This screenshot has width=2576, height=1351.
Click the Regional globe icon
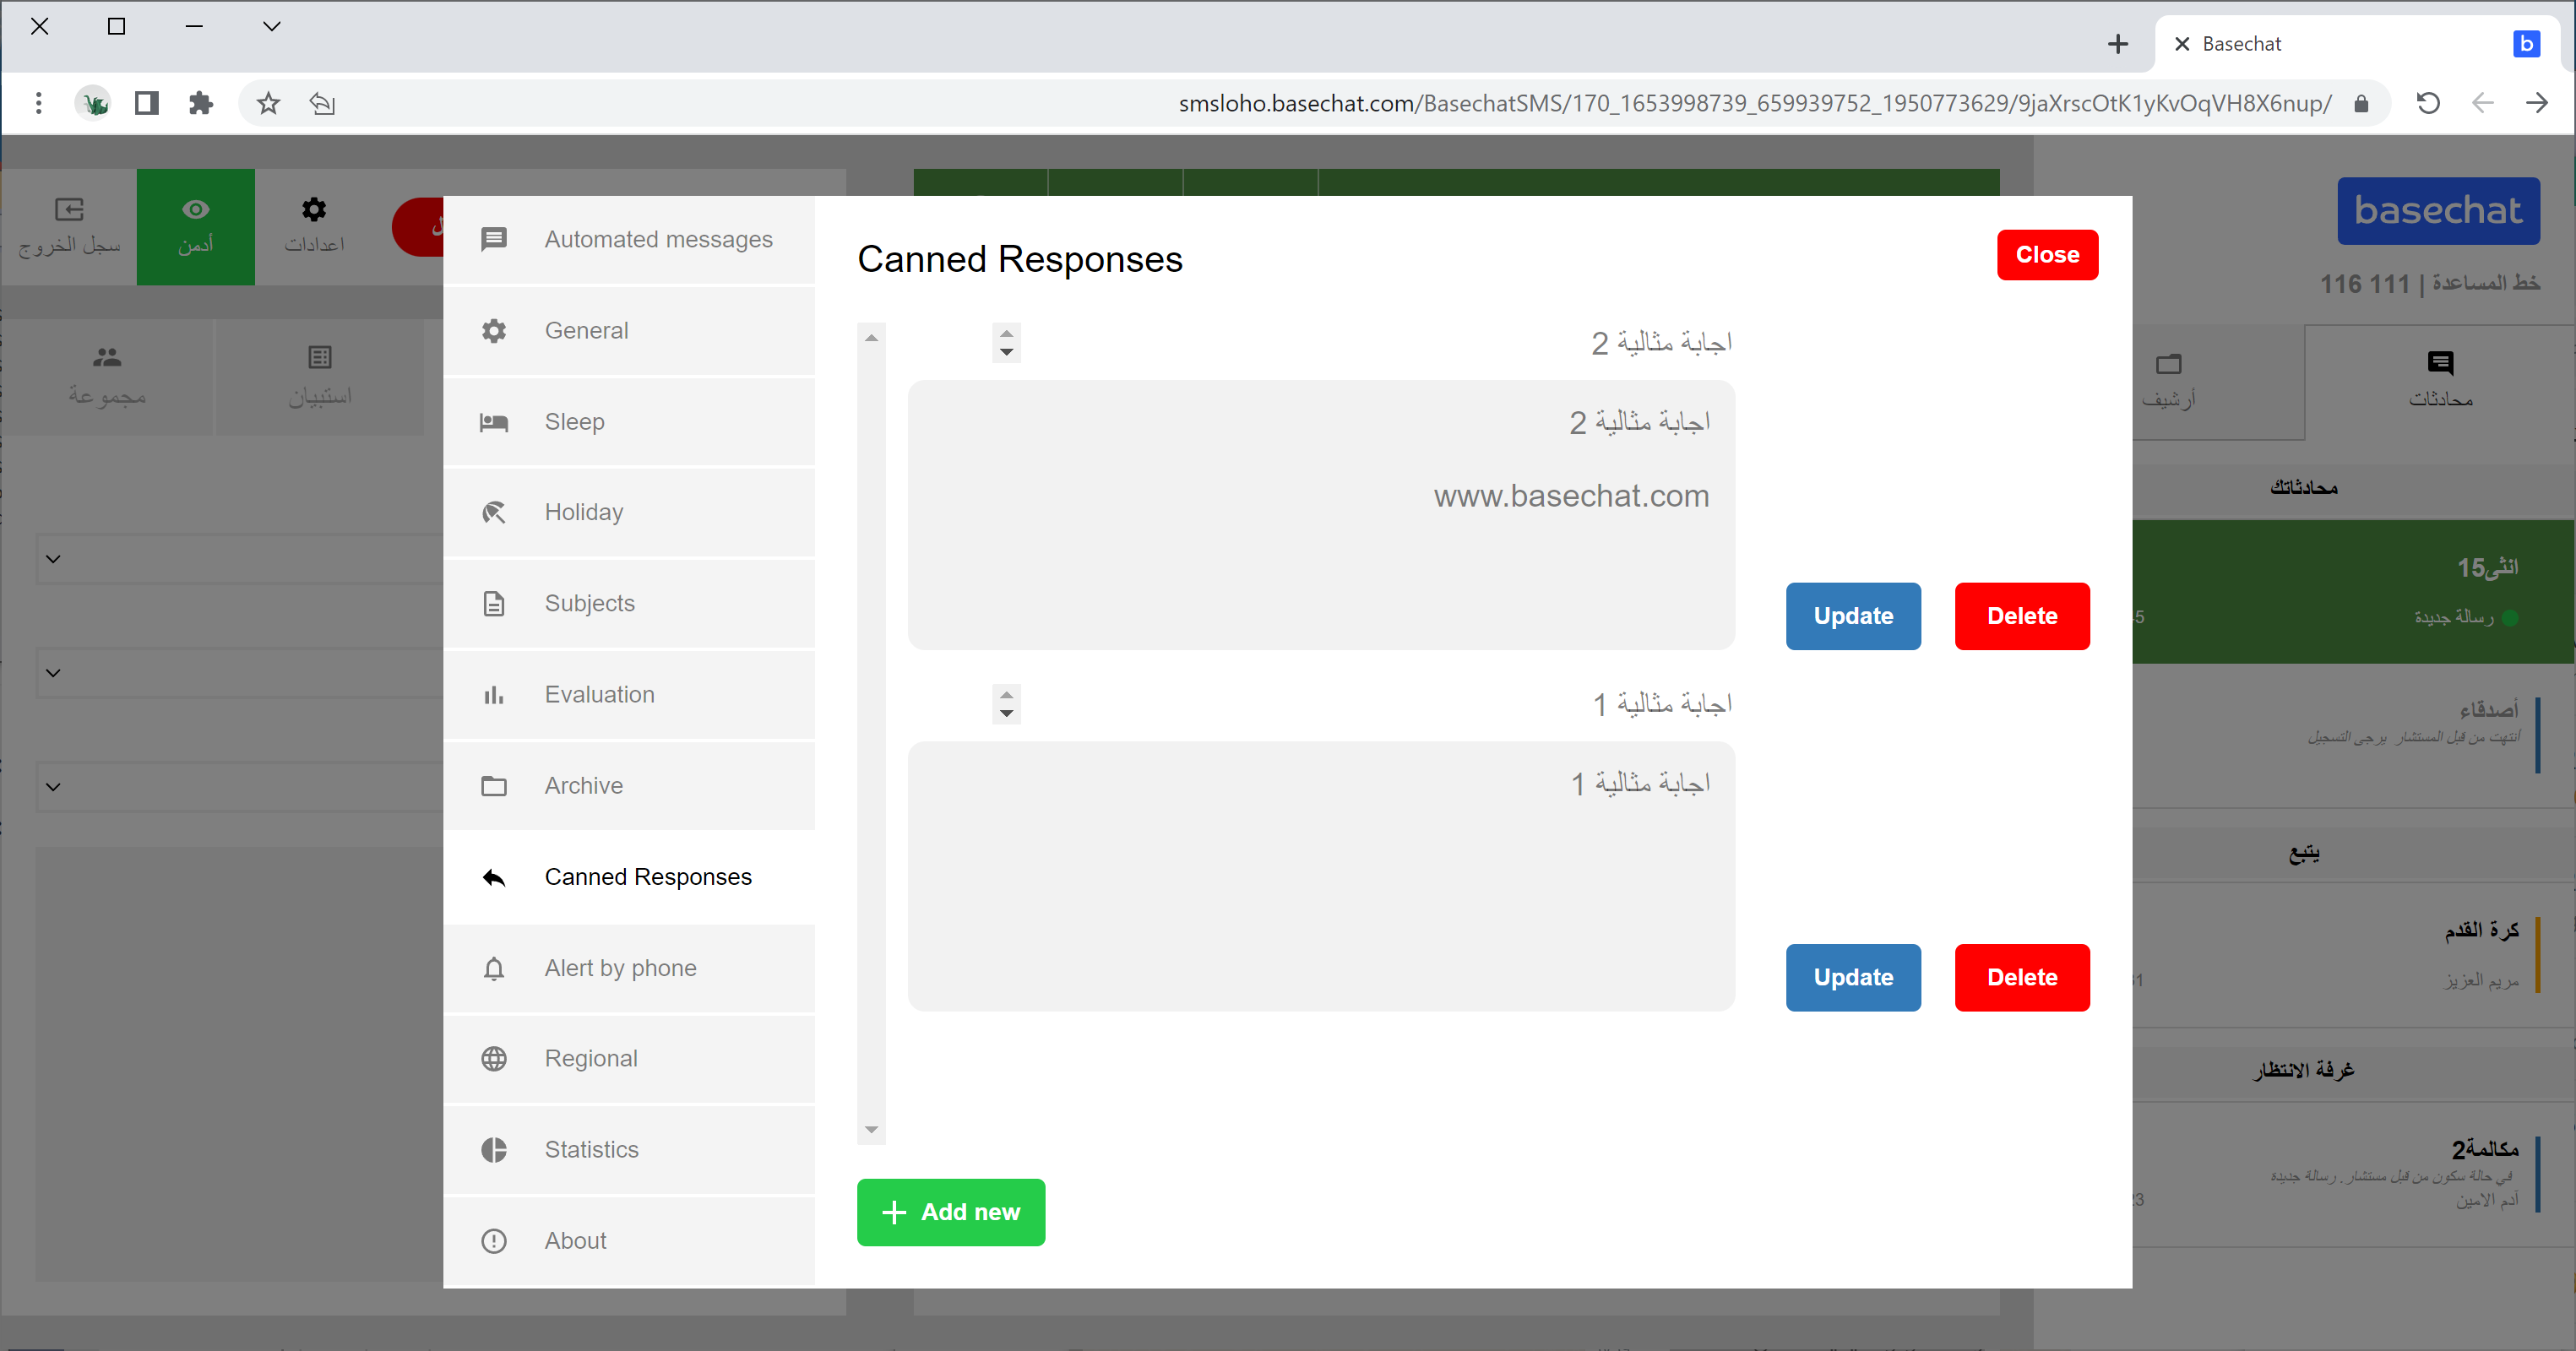tap(494, 1059)
